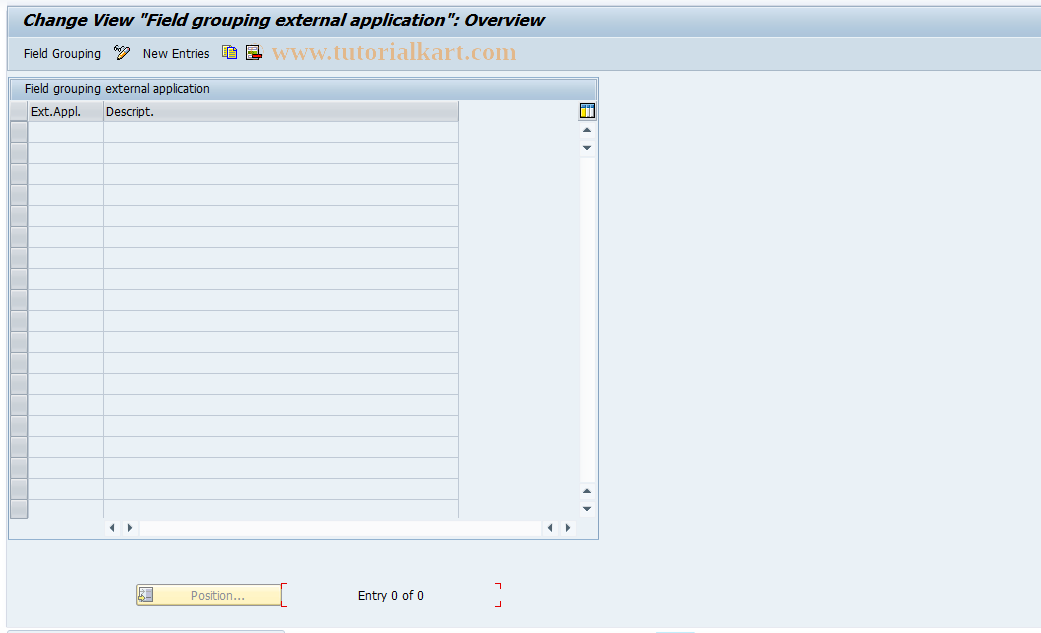Click the select-all corner box of table

tap(19, 112)
